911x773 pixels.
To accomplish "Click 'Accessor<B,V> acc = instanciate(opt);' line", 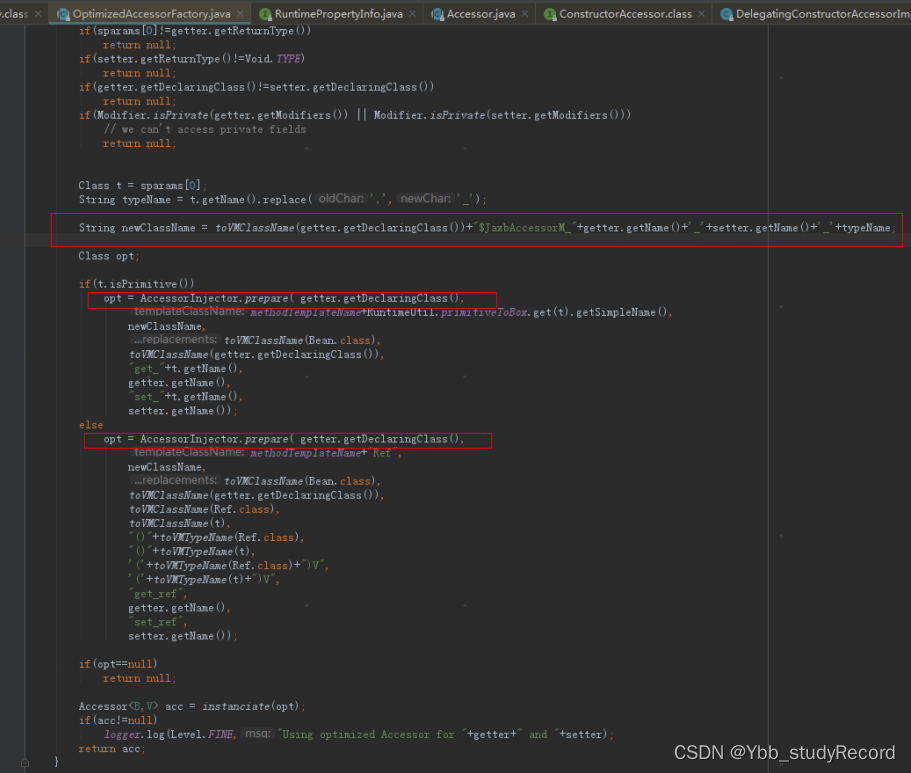I will 192,706.
